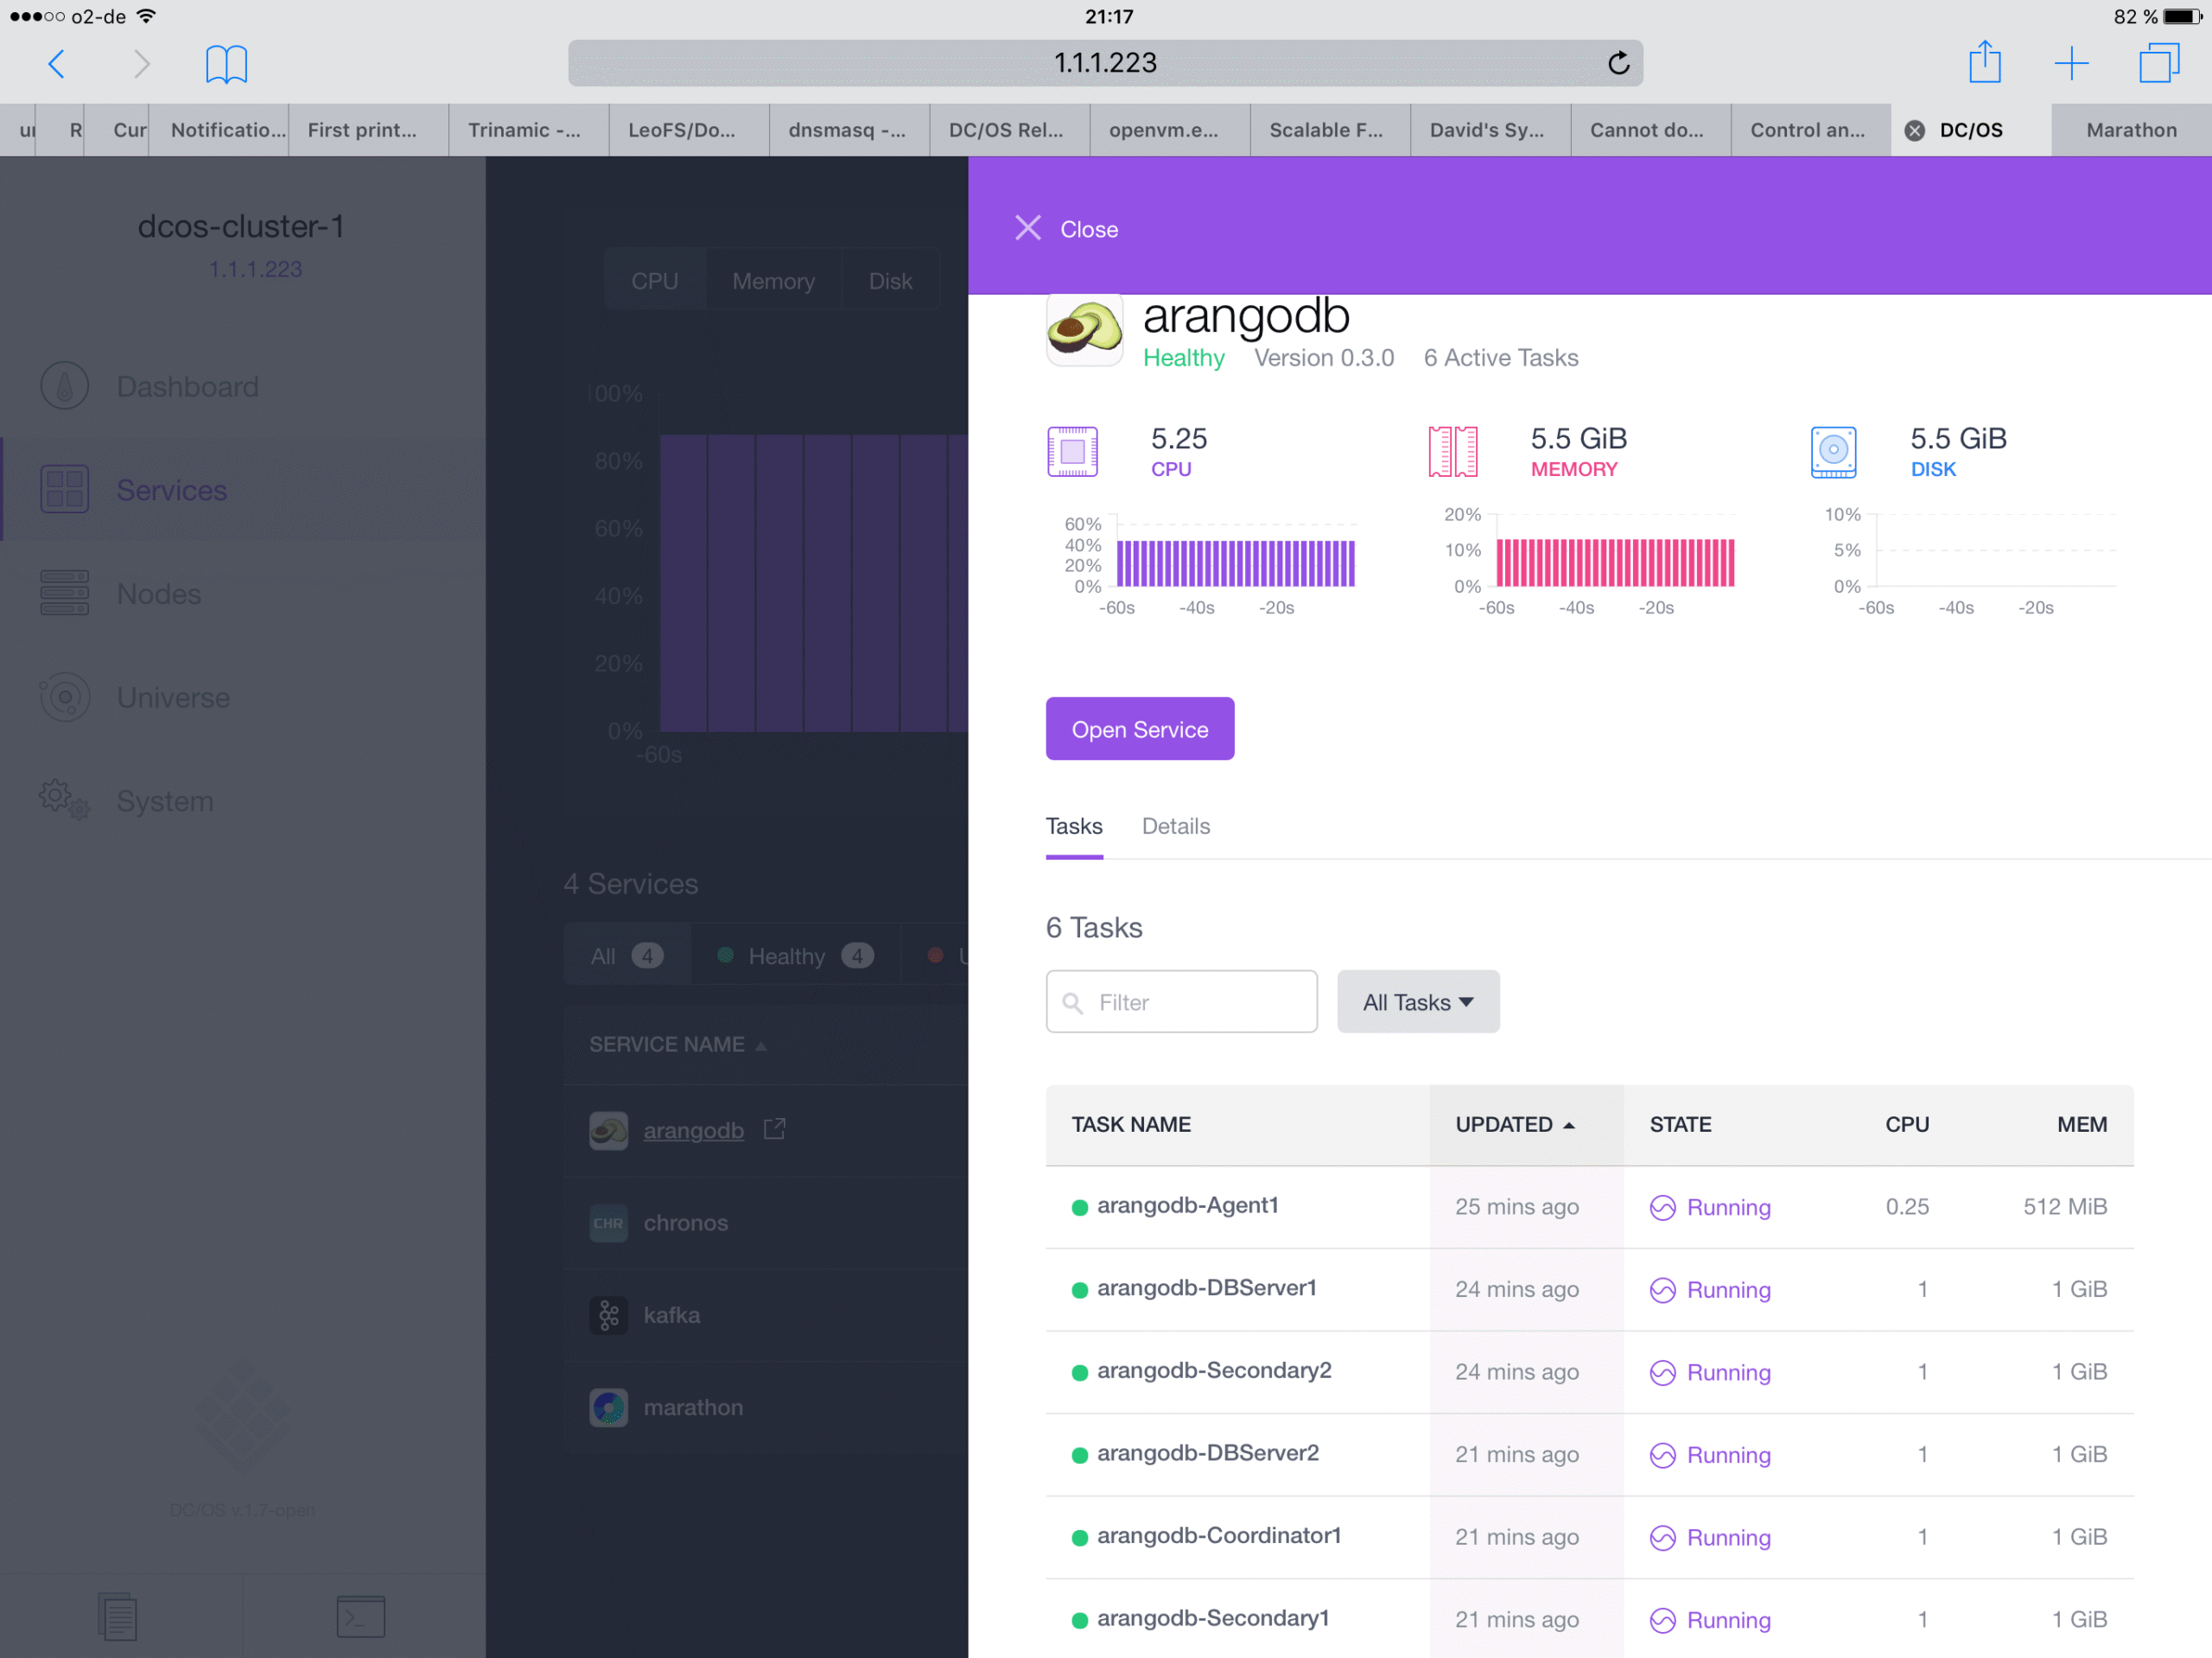Switch to the Marathon browser tab
The width and height of the screenshot is (2212, 1658).
pos(2131,130)
